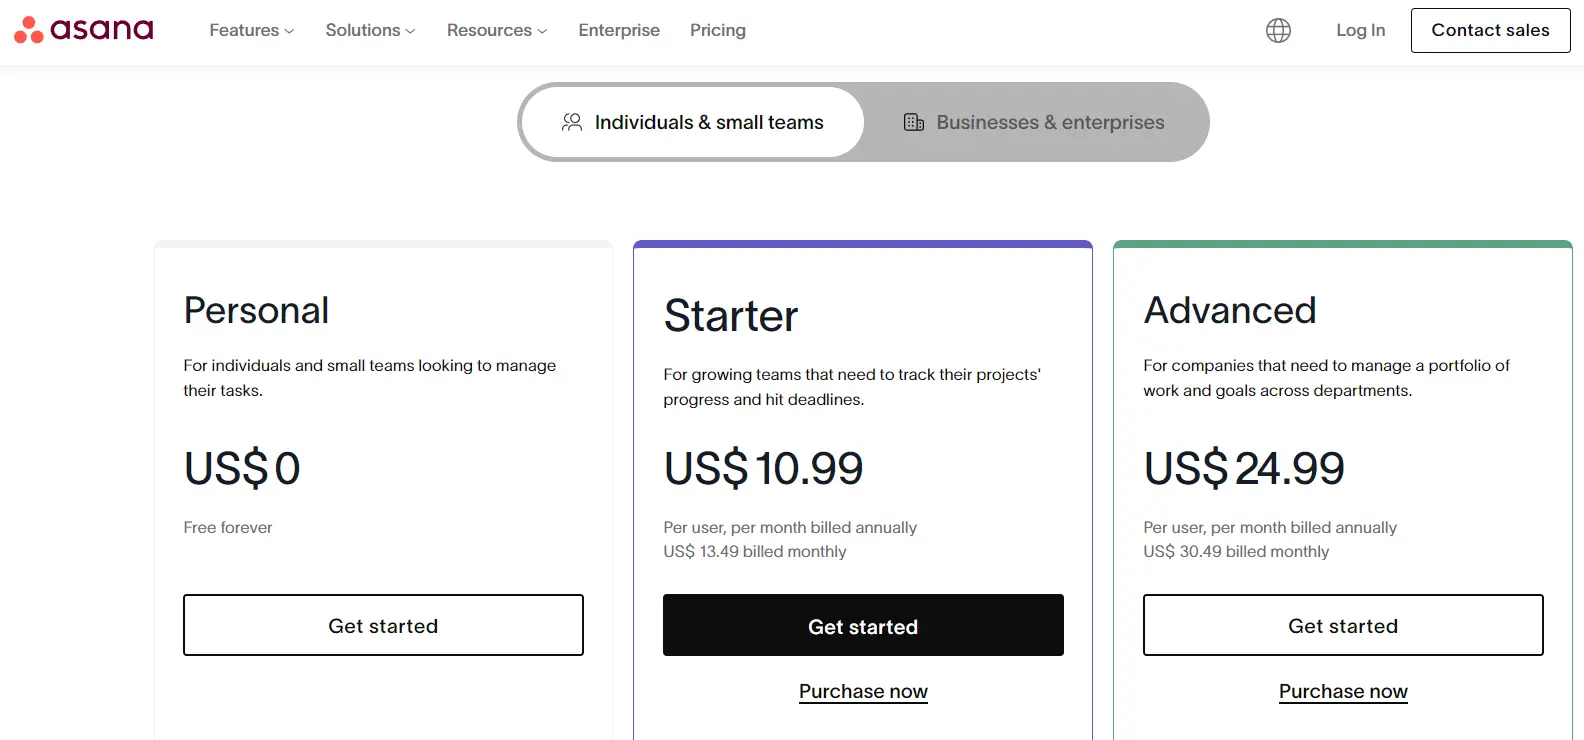
Task: Click Purchase now under Advanced
Action: pyautogui.click(x=1343, y=691)
